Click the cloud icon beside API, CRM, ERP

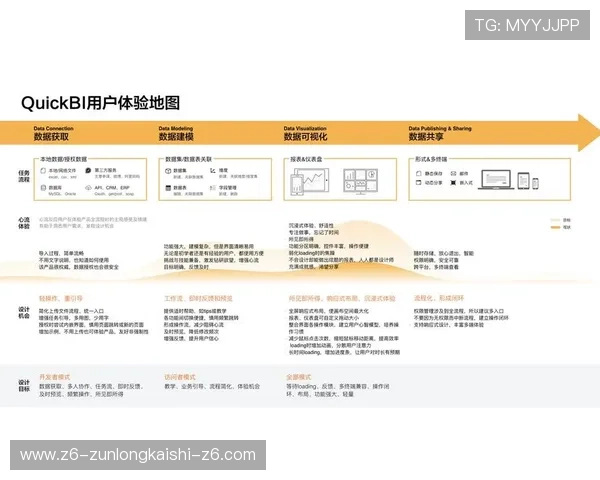click(88, 188)
